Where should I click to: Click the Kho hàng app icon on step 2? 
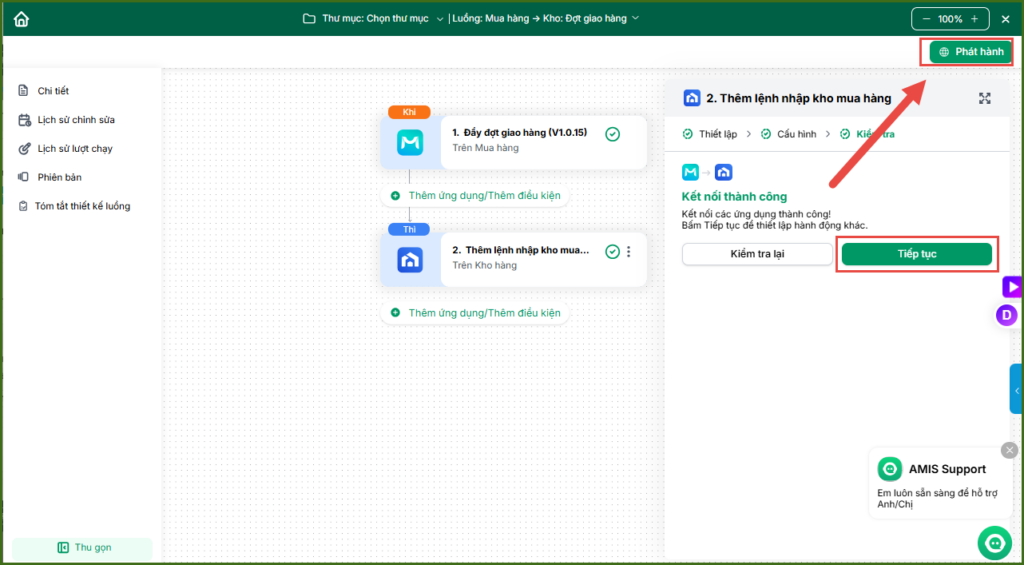410,261
